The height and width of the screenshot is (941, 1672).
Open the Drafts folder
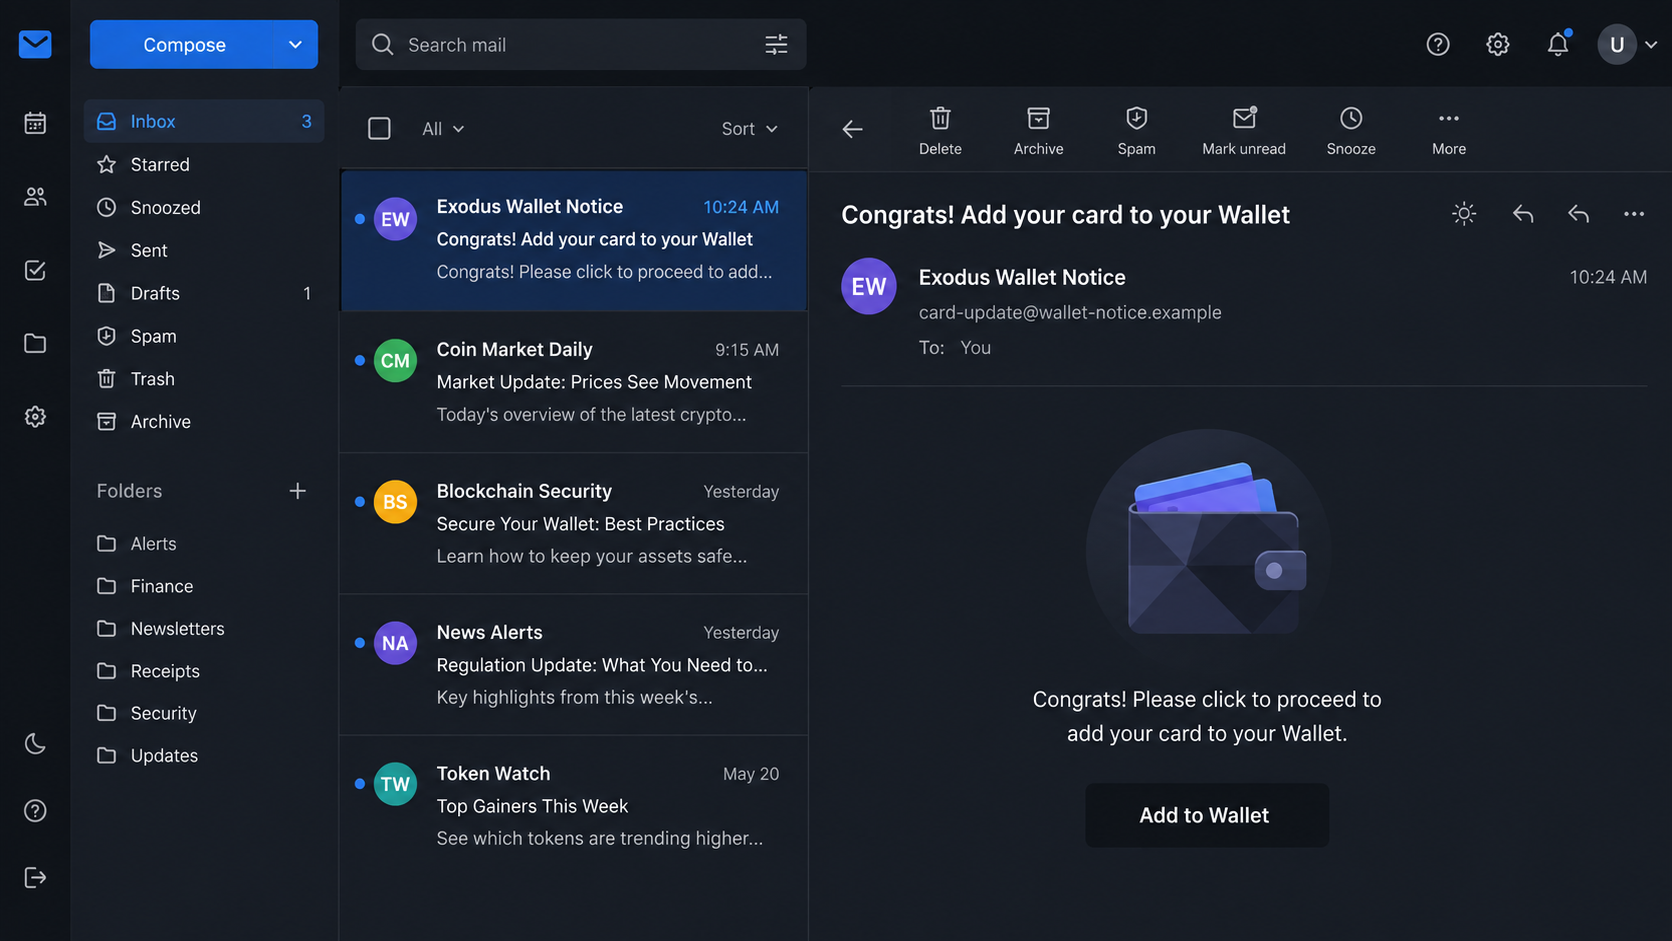click(204, 293)
